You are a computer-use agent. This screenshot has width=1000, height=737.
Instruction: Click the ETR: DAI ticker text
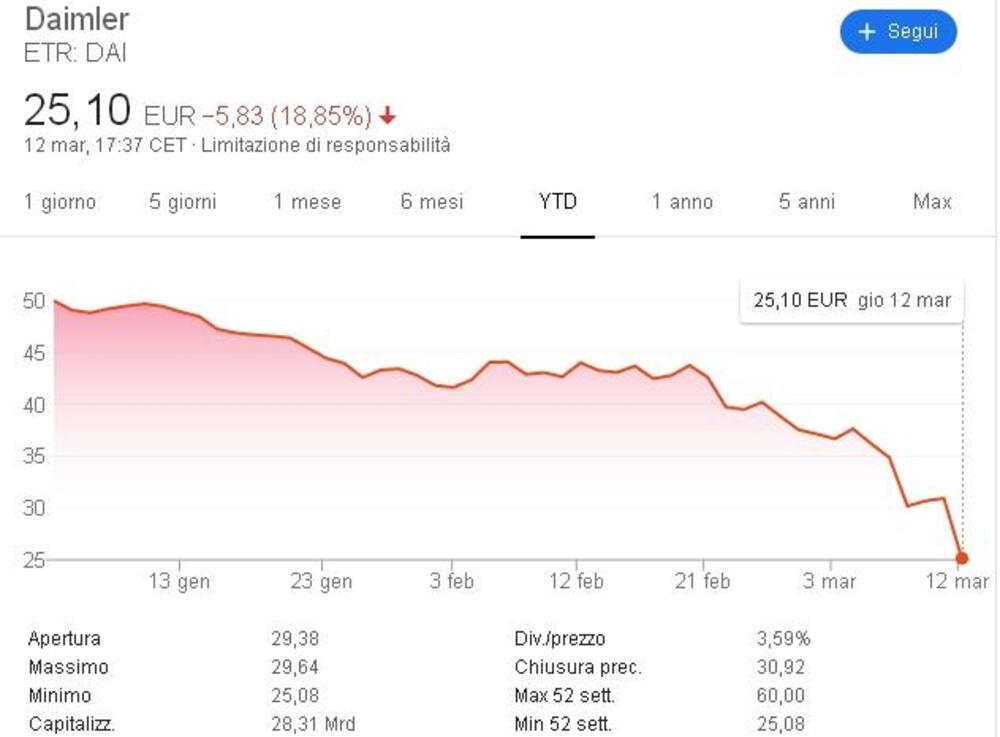coord(75,54)
